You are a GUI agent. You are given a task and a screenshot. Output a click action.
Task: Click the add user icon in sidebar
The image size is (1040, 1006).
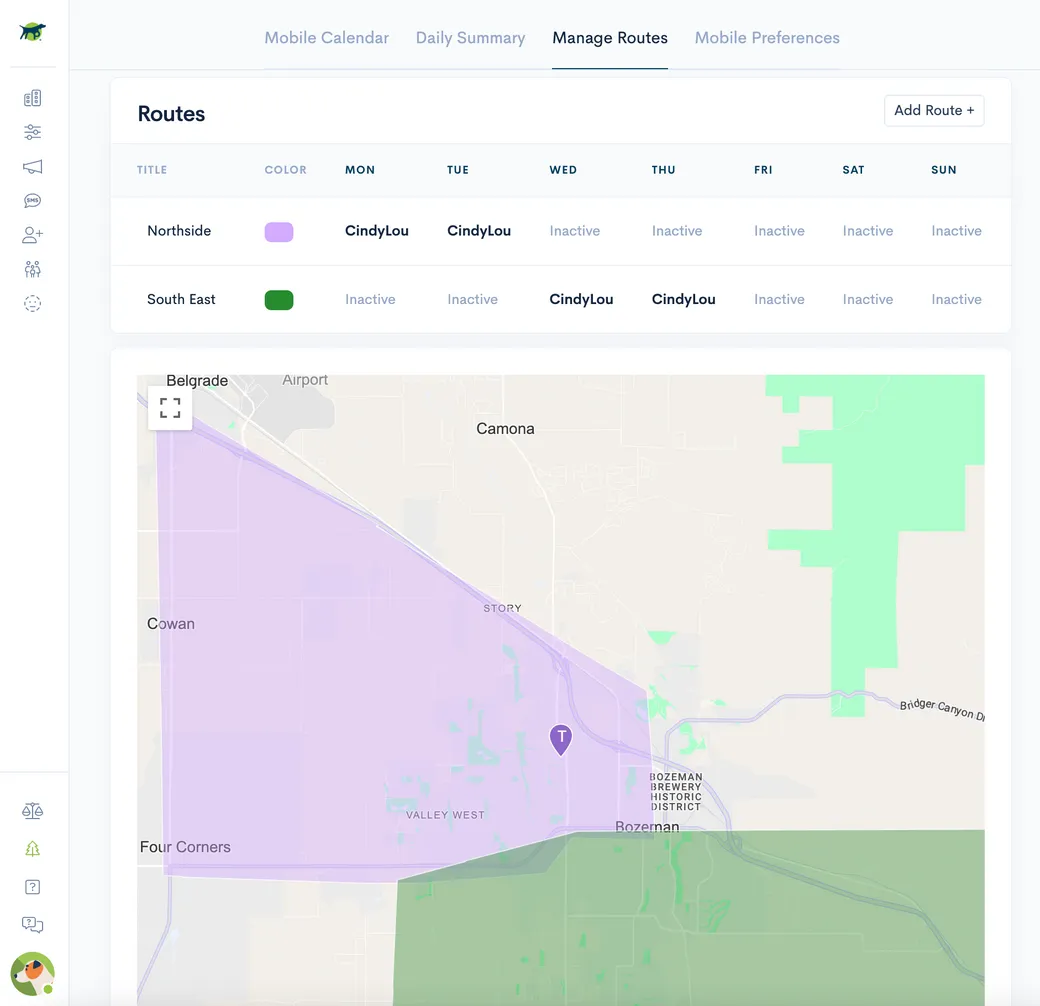32,235
